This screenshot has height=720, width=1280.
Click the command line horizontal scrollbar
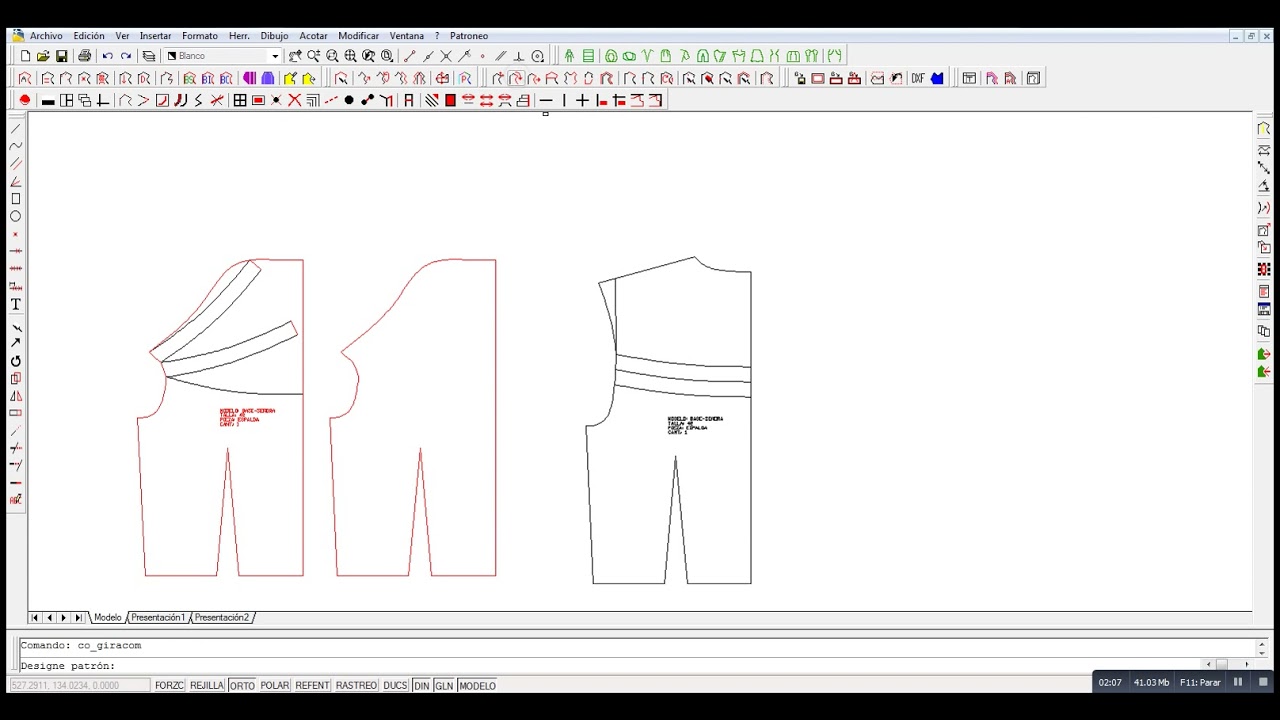point(1229,665)
